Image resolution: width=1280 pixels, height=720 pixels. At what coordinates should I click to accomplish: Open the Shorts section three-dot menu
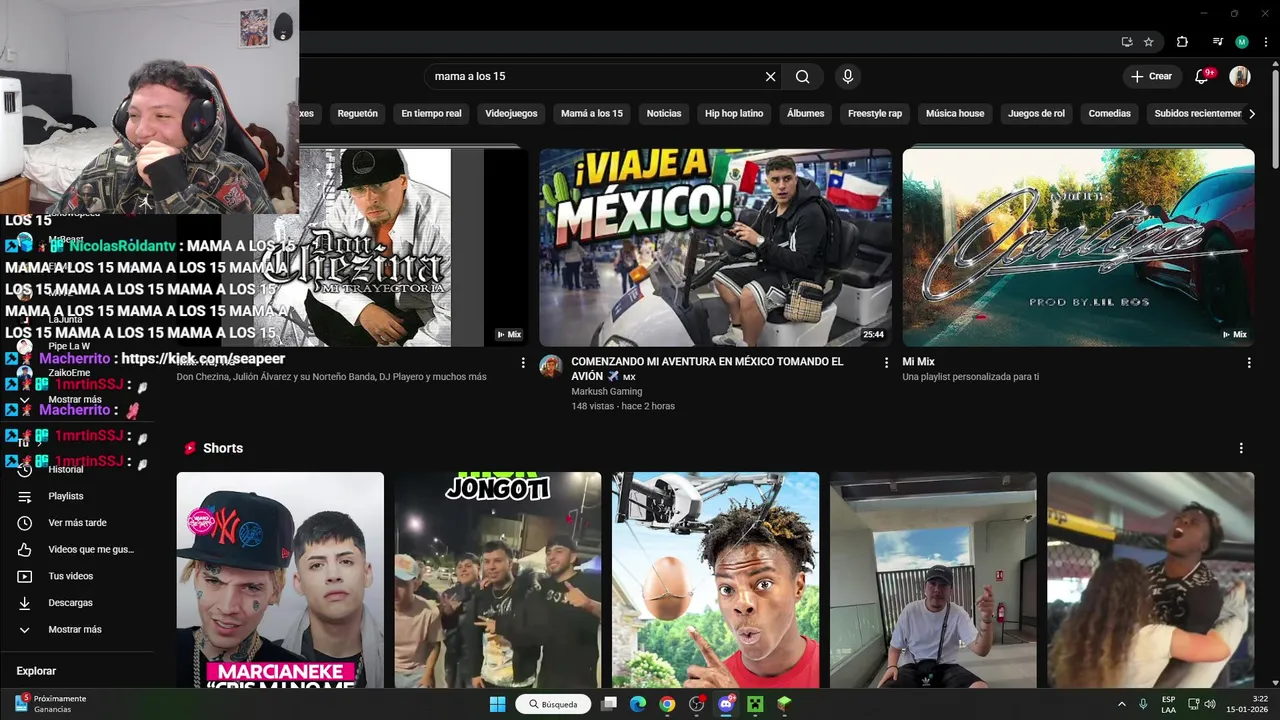[1241, 448]
